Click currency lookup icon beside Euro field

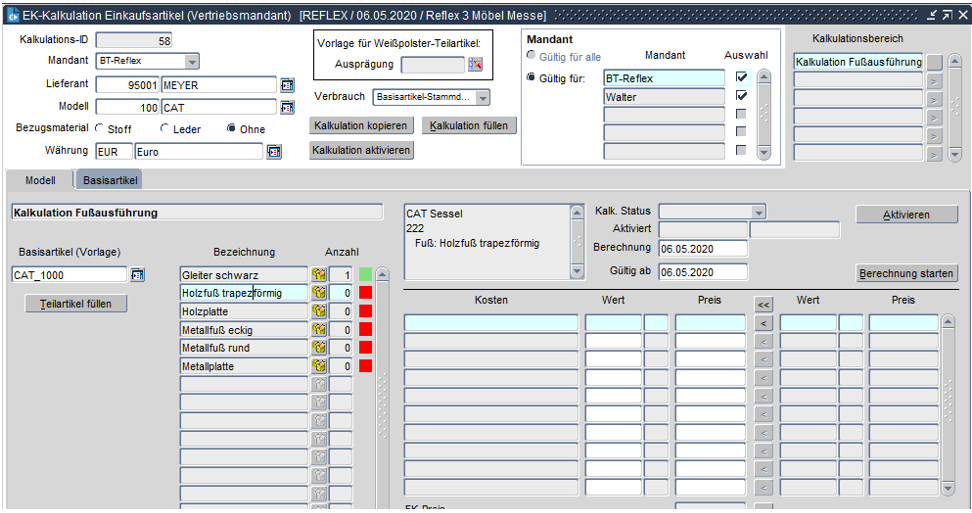pos(274,152)
